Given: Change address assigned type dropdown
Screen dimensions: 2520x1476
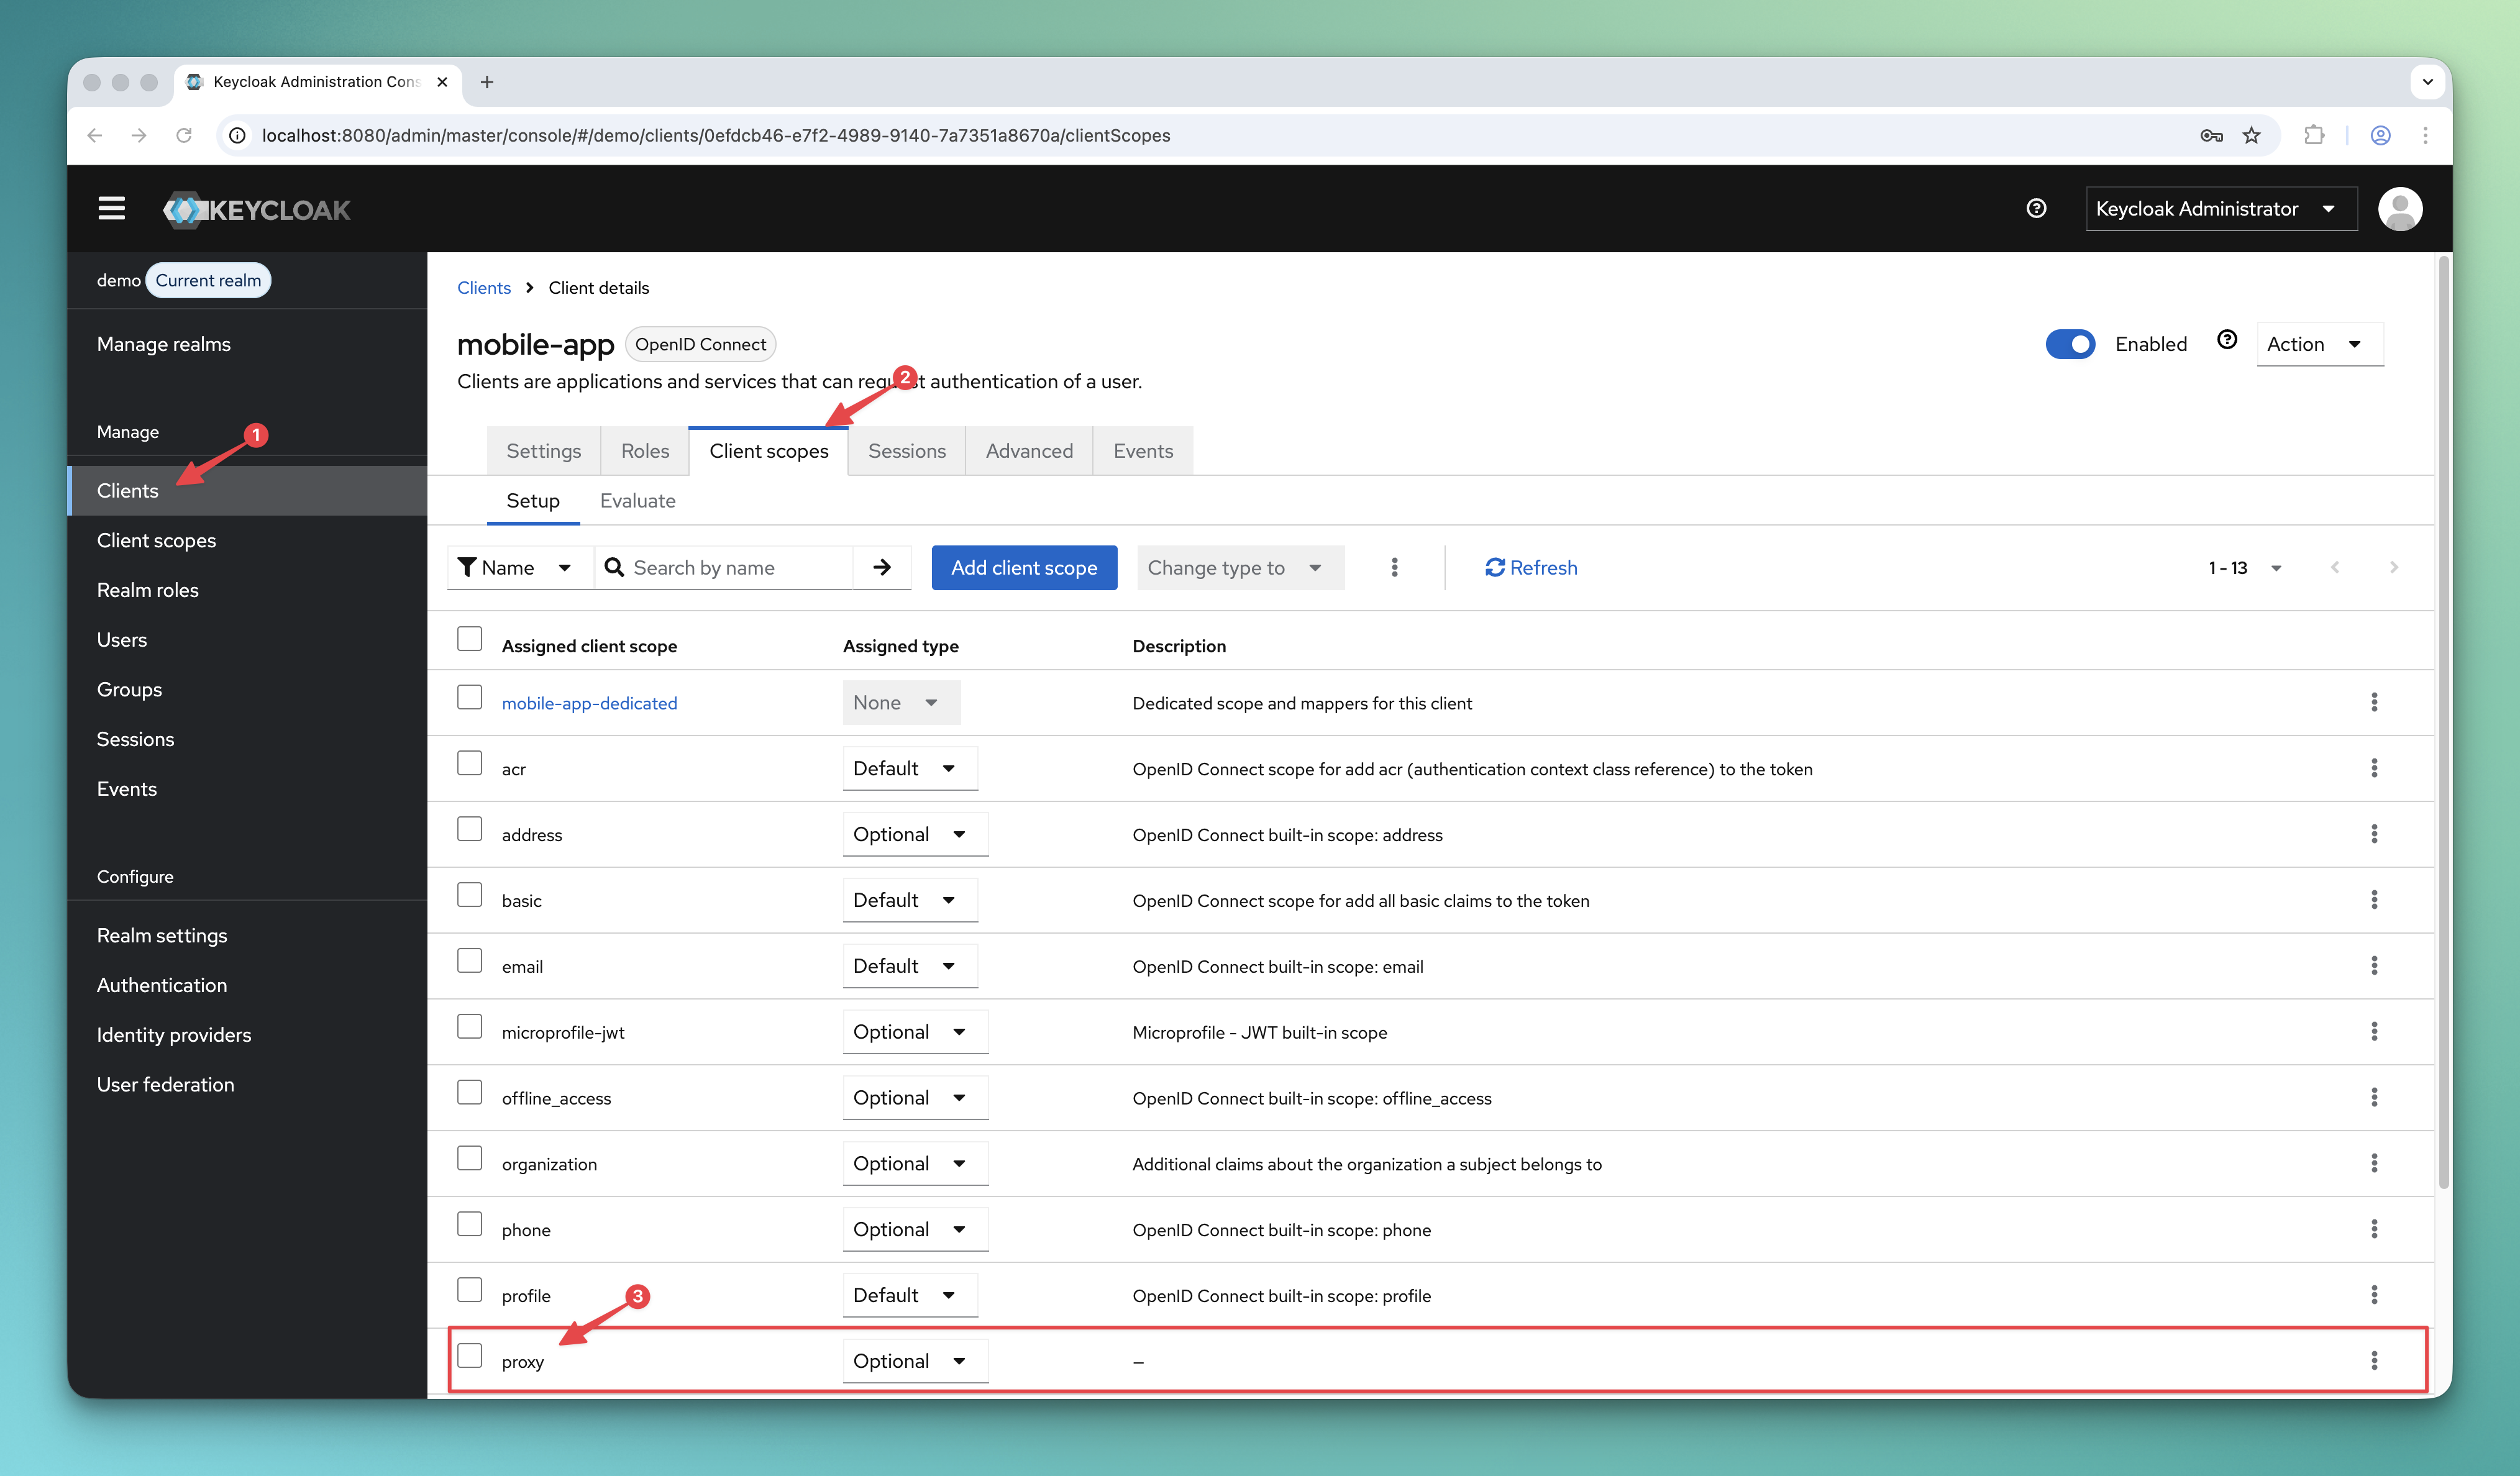Looking at the screenshot, I should click(x=915, y=834).
